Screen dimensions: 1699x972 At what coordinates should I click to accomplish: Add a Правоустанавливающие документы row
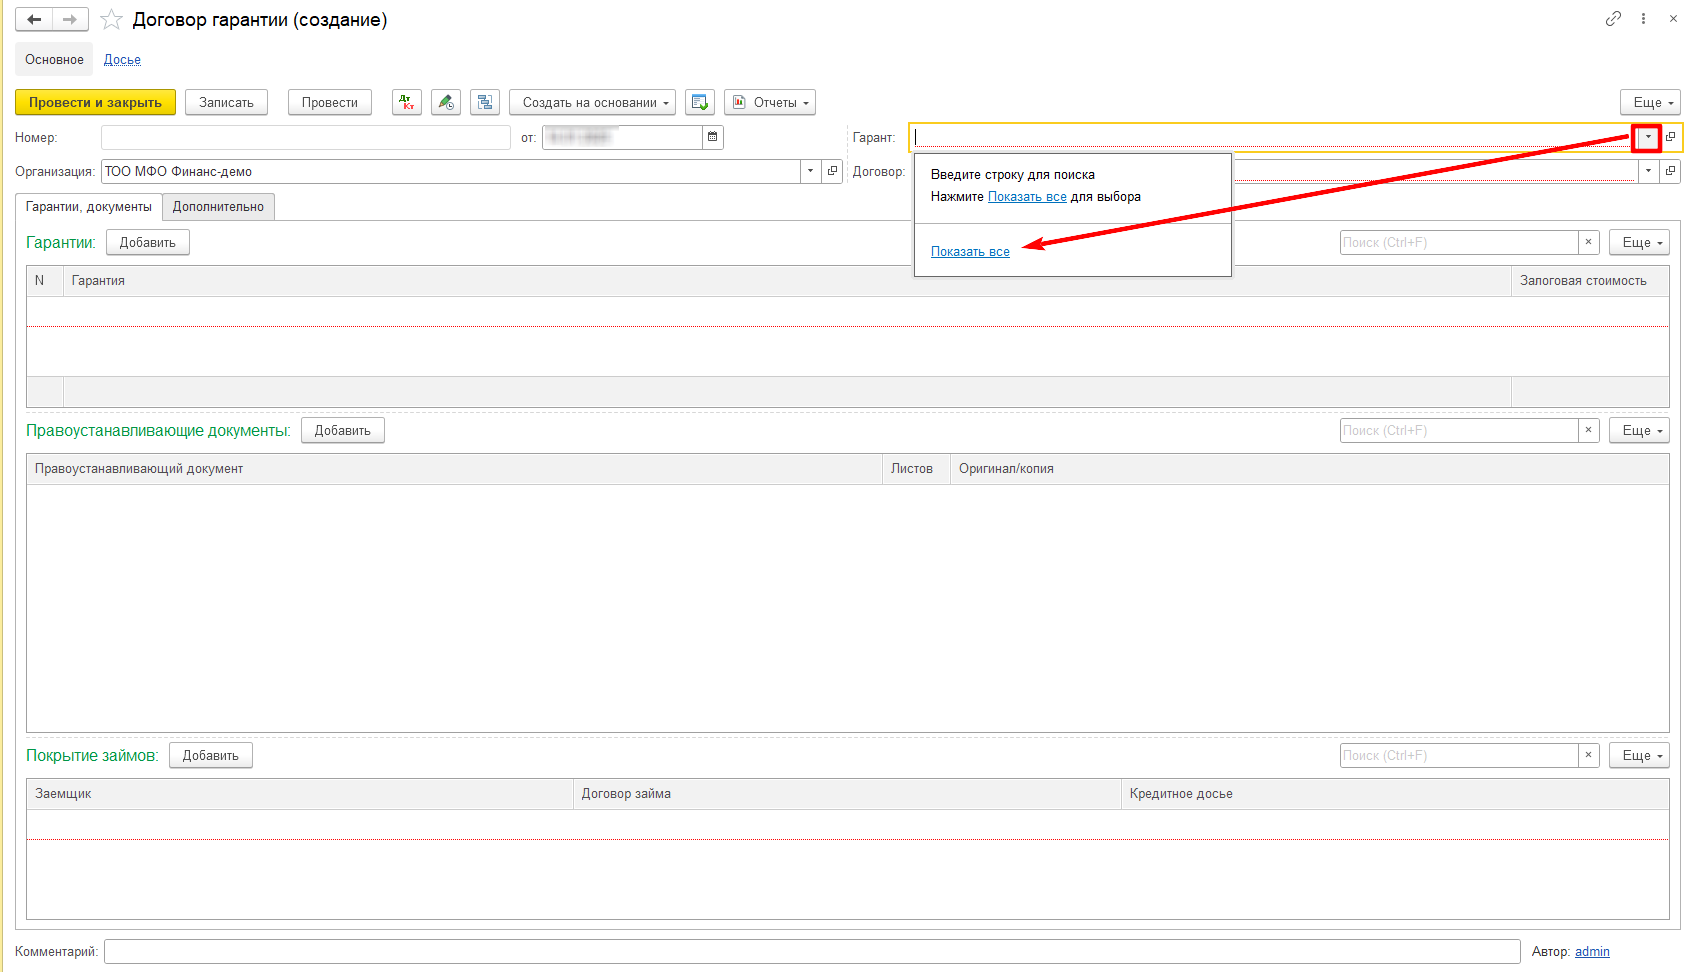343,430
